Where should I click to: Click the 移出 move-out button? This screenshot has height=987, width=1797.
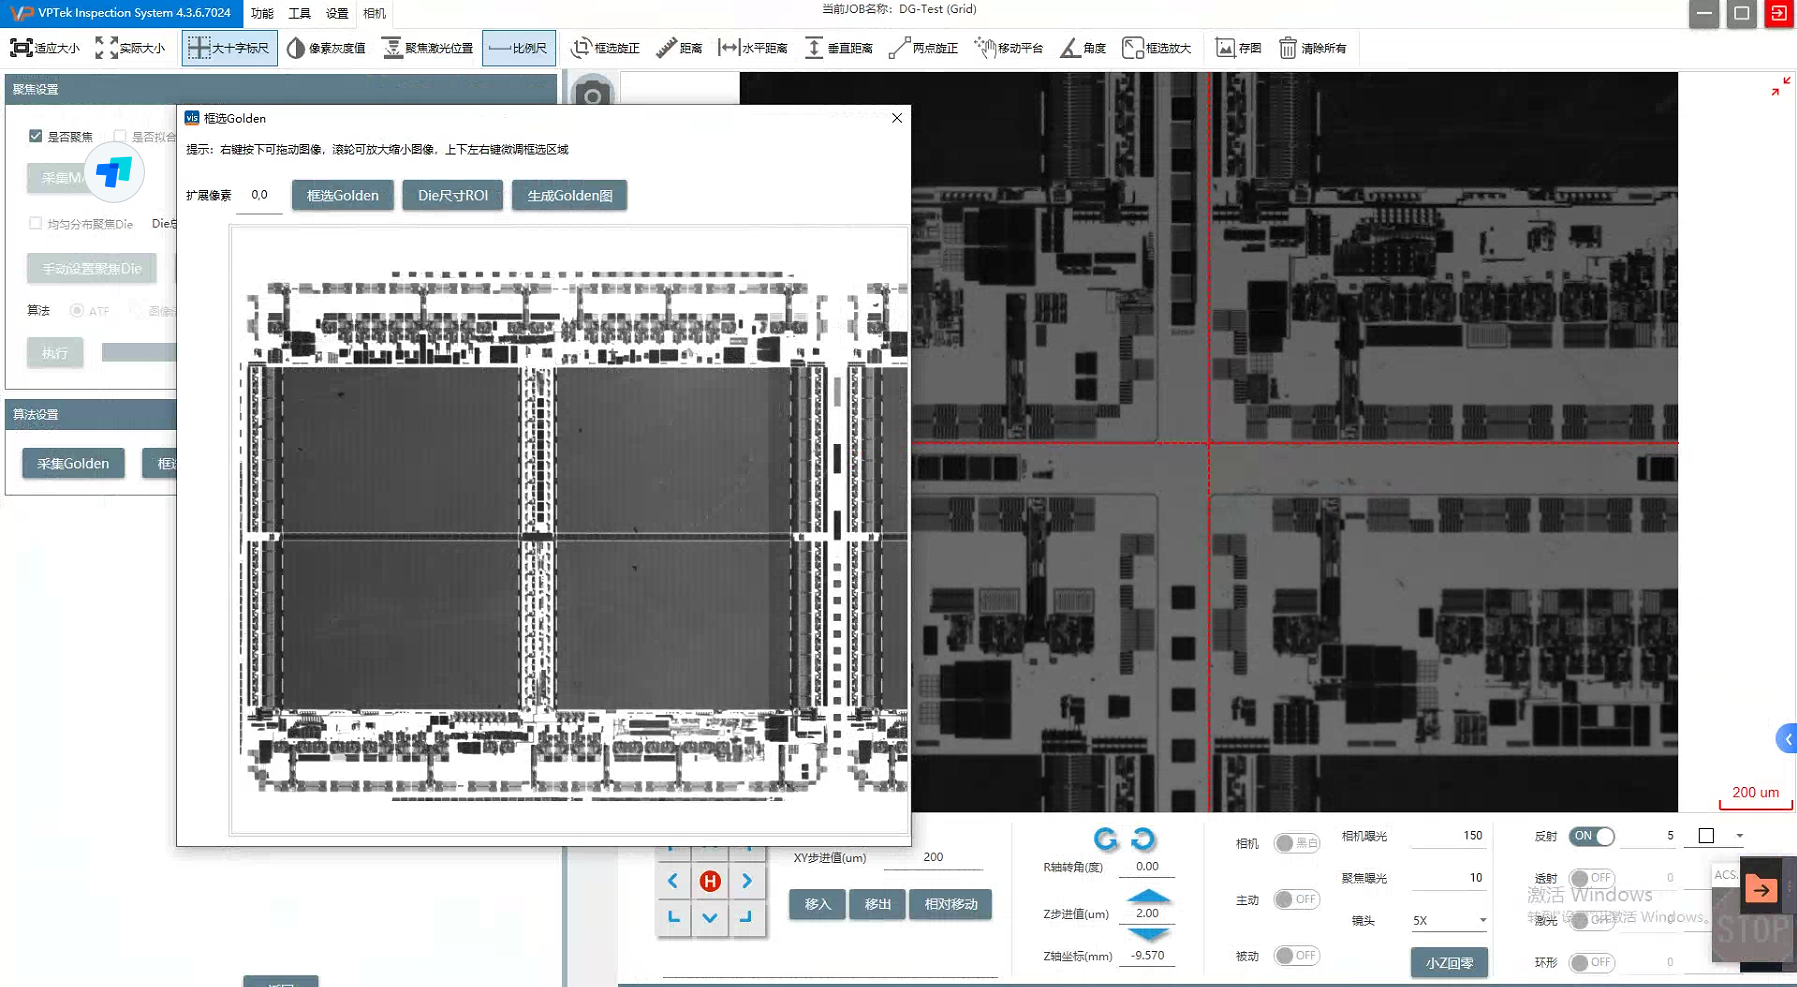click(878, 904)
